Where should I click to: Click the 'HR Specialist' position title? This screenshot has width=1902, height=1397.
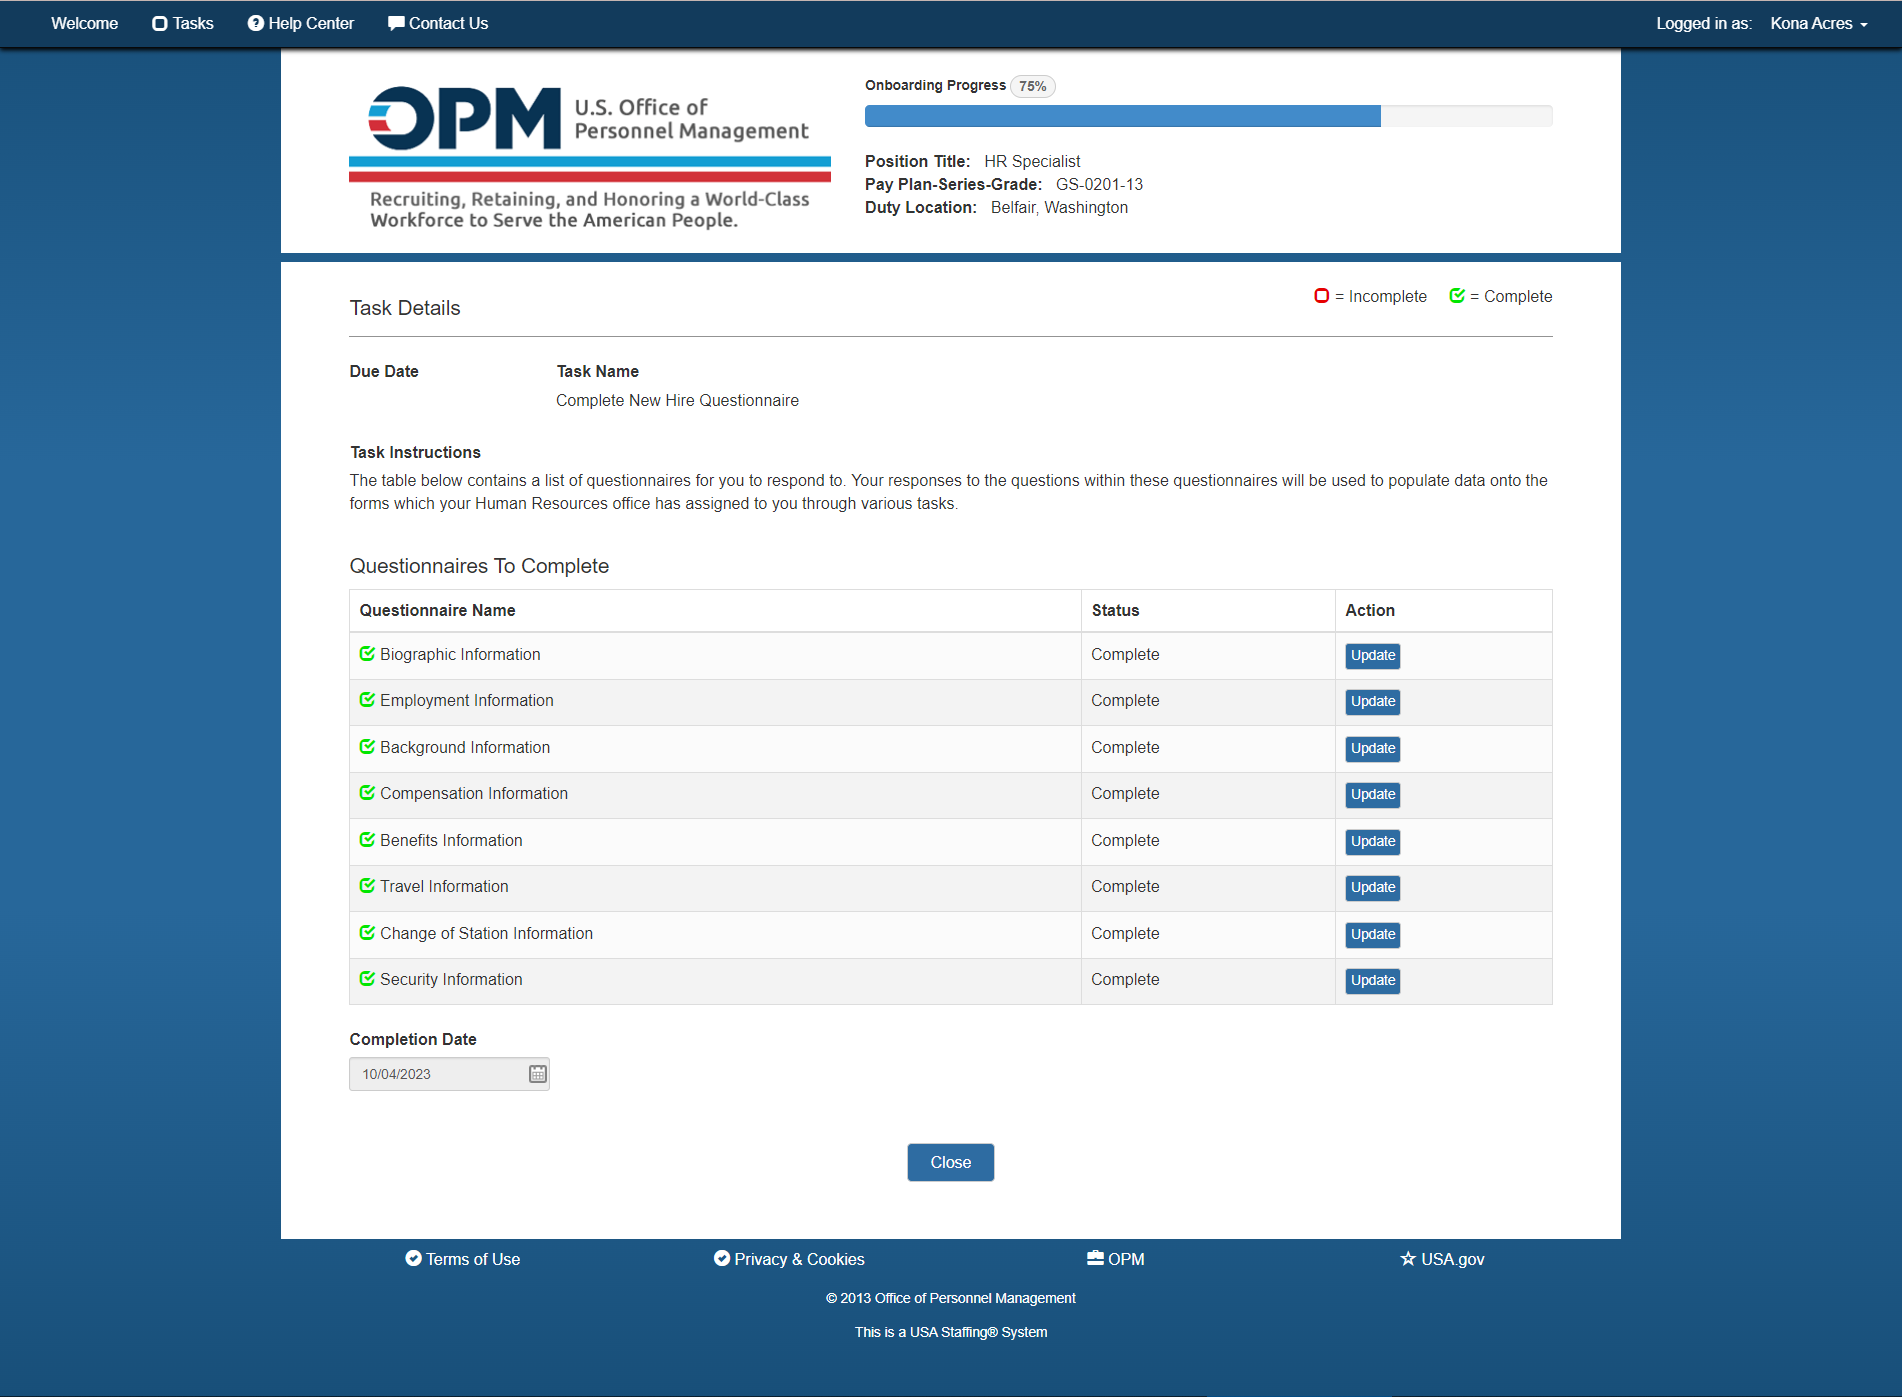[x=1032, y=161]
